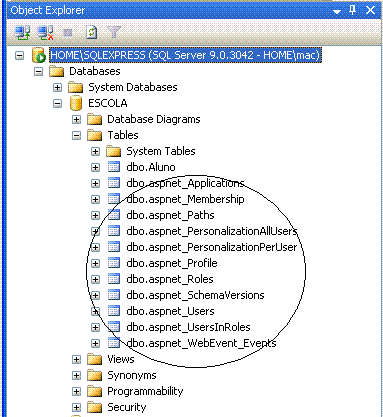The width and height of the screenshot is (383, 417).
Task: Select the dbo.aspnet_SchemaVersions table label
Action: [195, 295]
